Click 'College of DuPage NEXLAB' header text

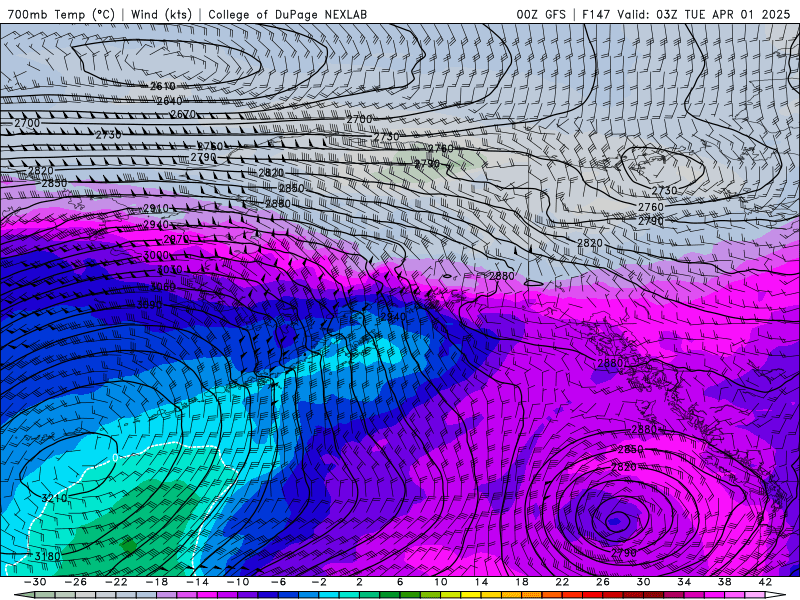[x=287, y=14]
